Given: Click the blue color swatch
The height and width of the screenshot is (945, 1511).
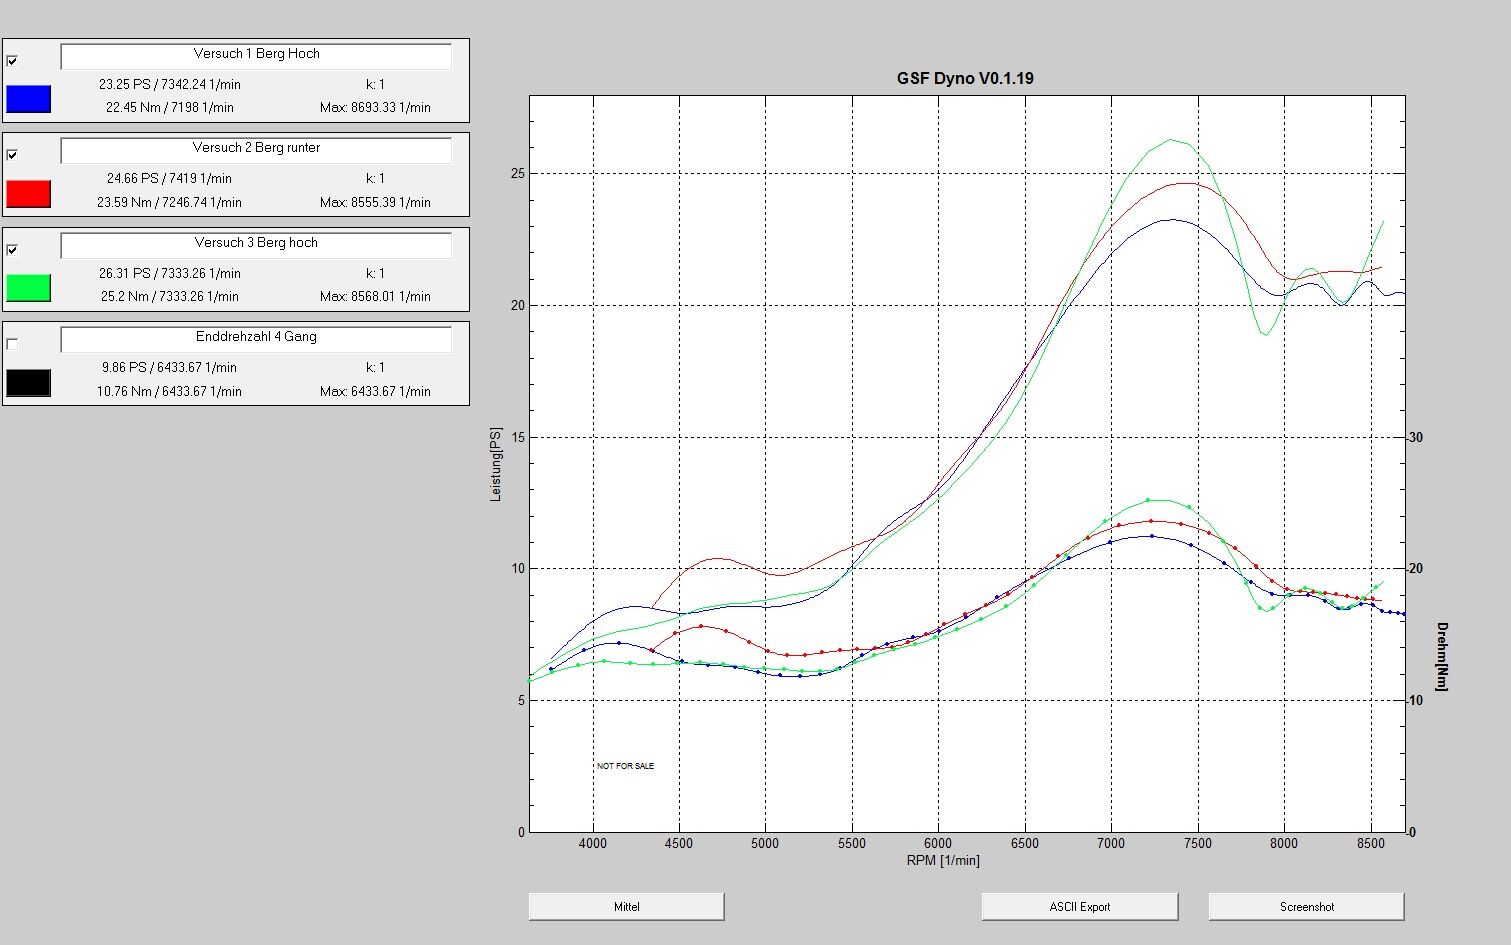Looking at the screenshot, I should 28,99.
